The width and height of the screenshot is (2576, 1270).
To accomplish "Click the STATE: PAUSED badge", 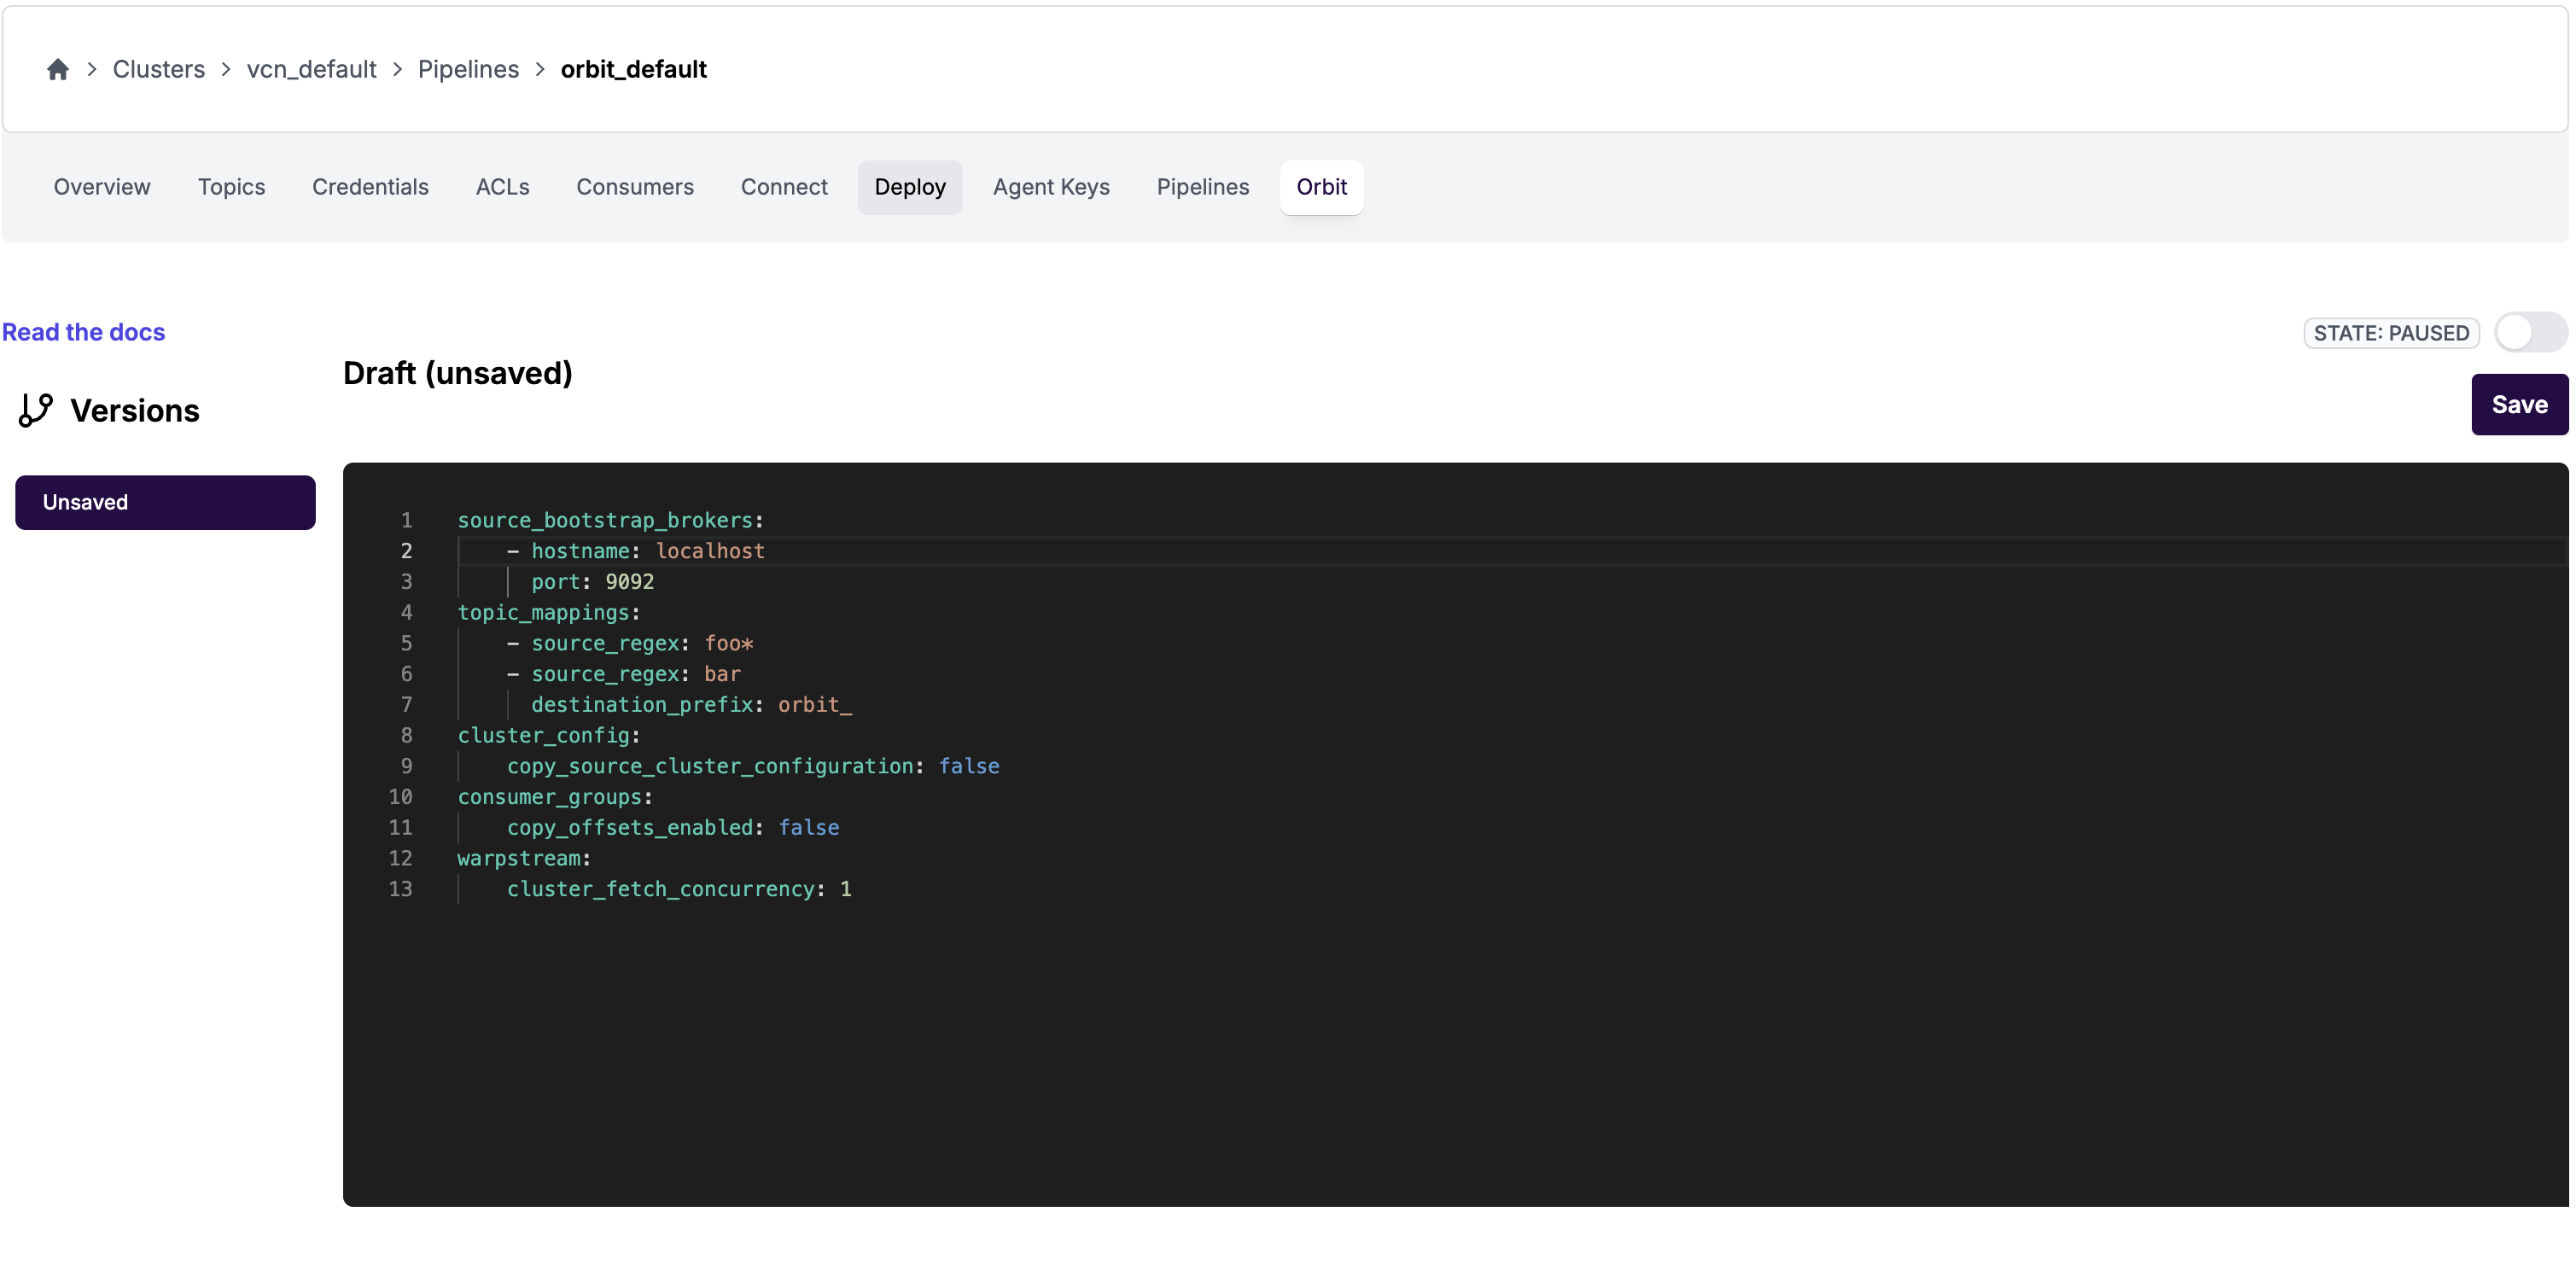I will pyautogui.click(x=2390, y=333).
